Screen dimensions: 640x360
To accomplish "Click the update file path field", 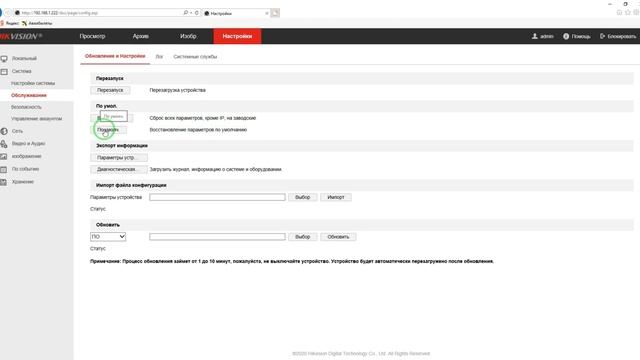I will (217, 237).
